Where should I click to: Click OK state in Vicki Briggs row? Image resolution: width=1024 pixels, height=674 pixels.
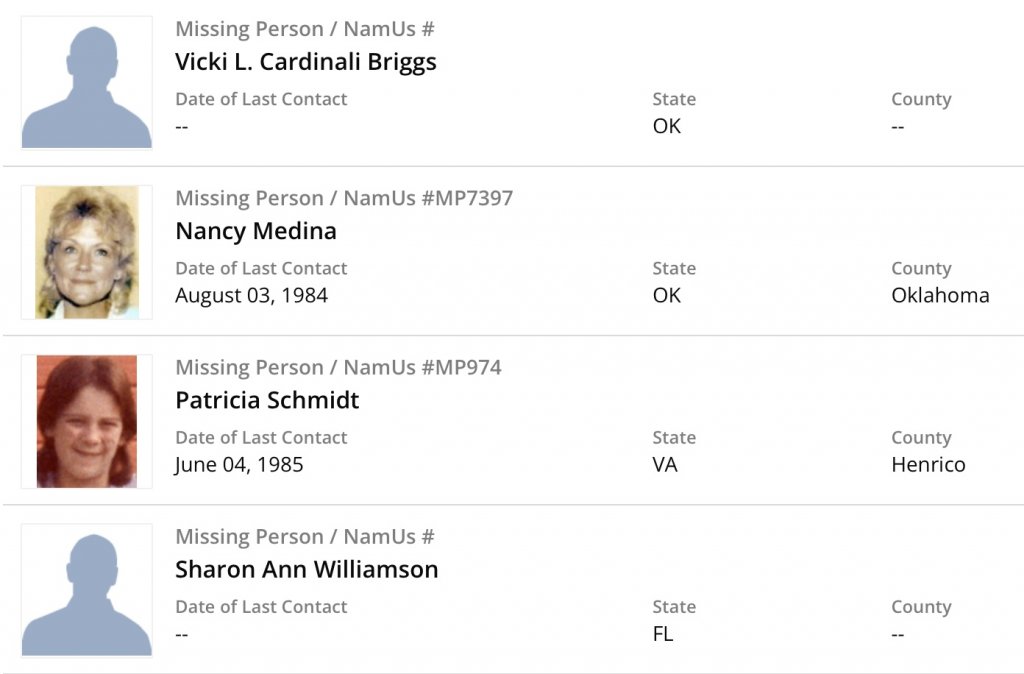tap(666, 126)
